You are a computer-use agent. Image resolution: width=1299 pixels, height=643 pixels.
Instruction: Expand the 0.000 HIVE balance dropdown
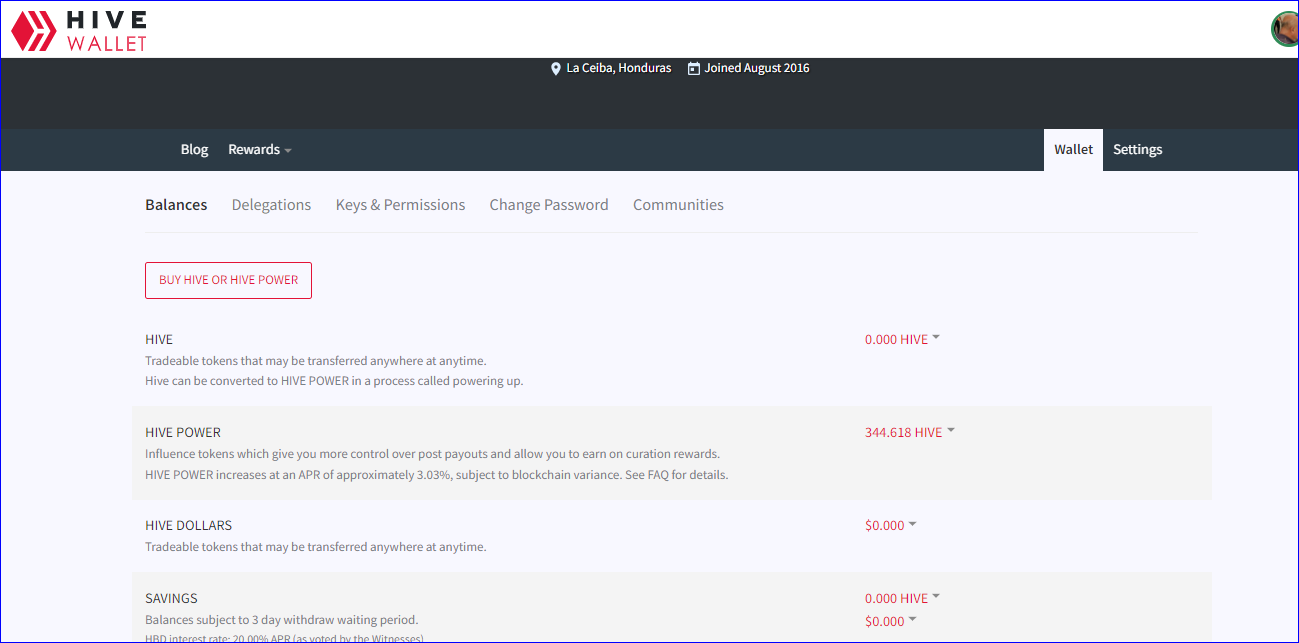(902, 339)
